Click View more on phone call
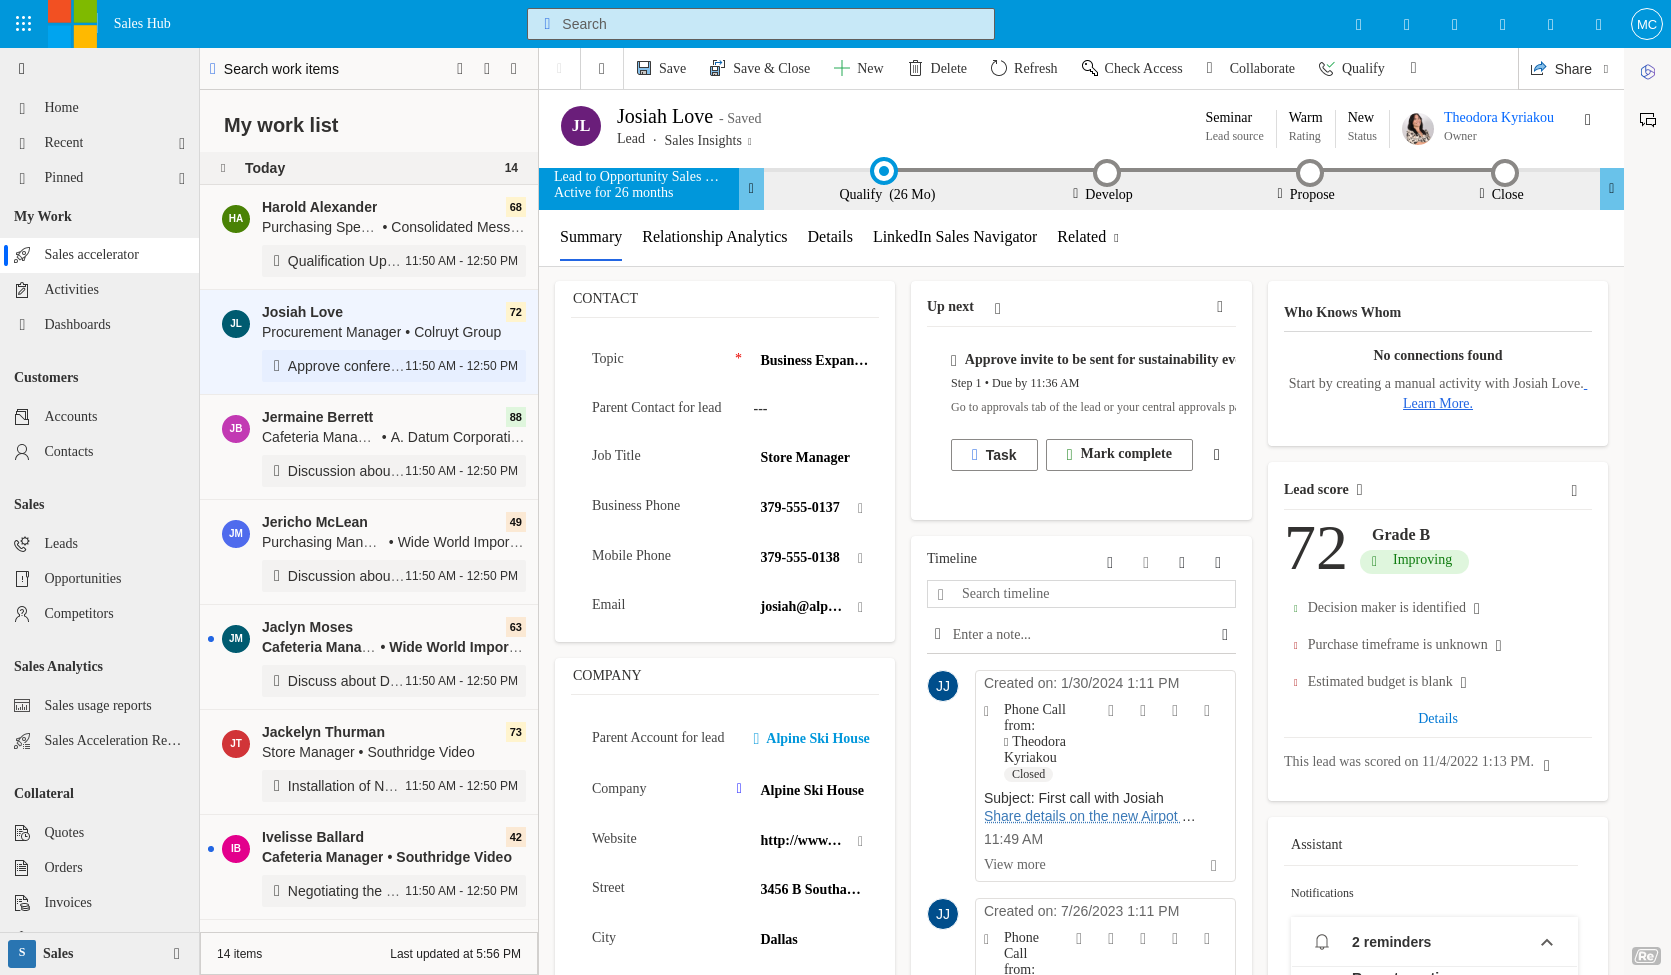 [x=1015, y=865]
